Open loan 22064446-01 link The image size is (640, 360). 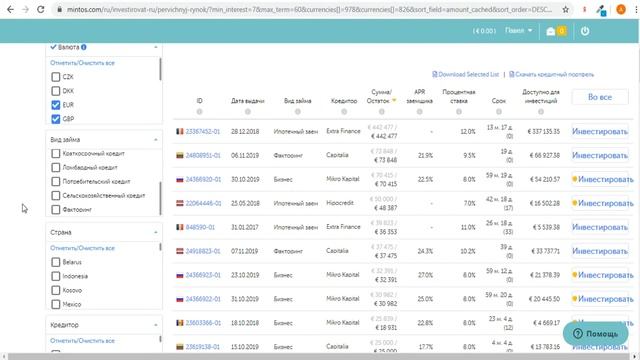point(203,203)
